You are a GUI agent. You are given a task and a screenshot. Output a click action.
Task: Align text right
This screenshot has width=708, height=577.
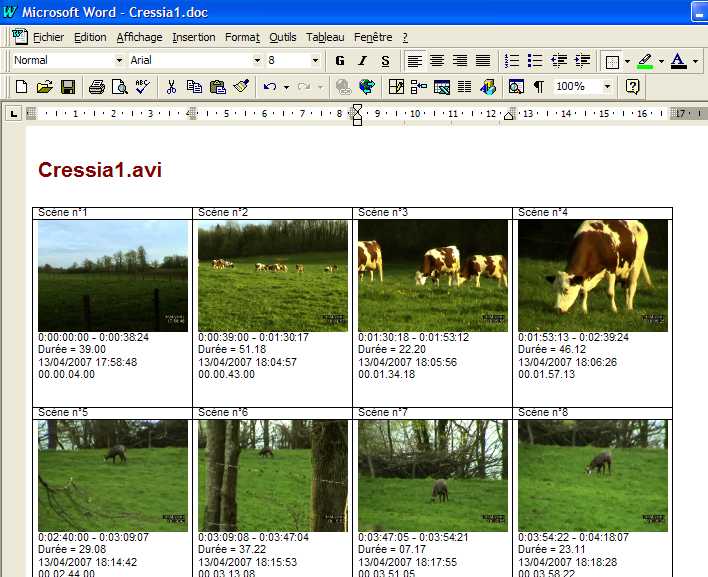tap(460, 60)
